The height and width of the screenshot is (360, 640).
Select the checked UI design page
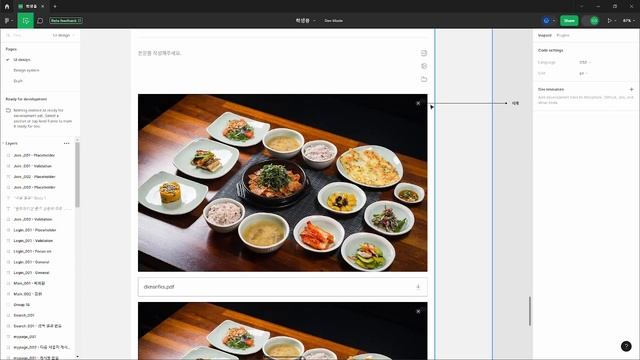click(22, 60)
